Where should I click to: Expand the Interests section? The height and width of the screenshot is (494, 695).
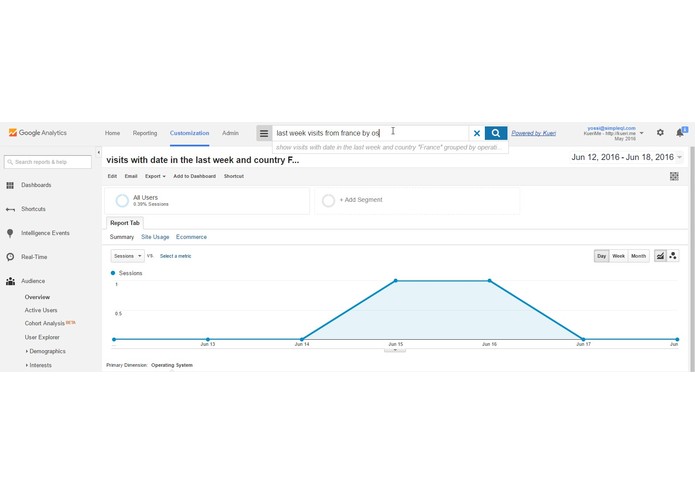point(39,366)
